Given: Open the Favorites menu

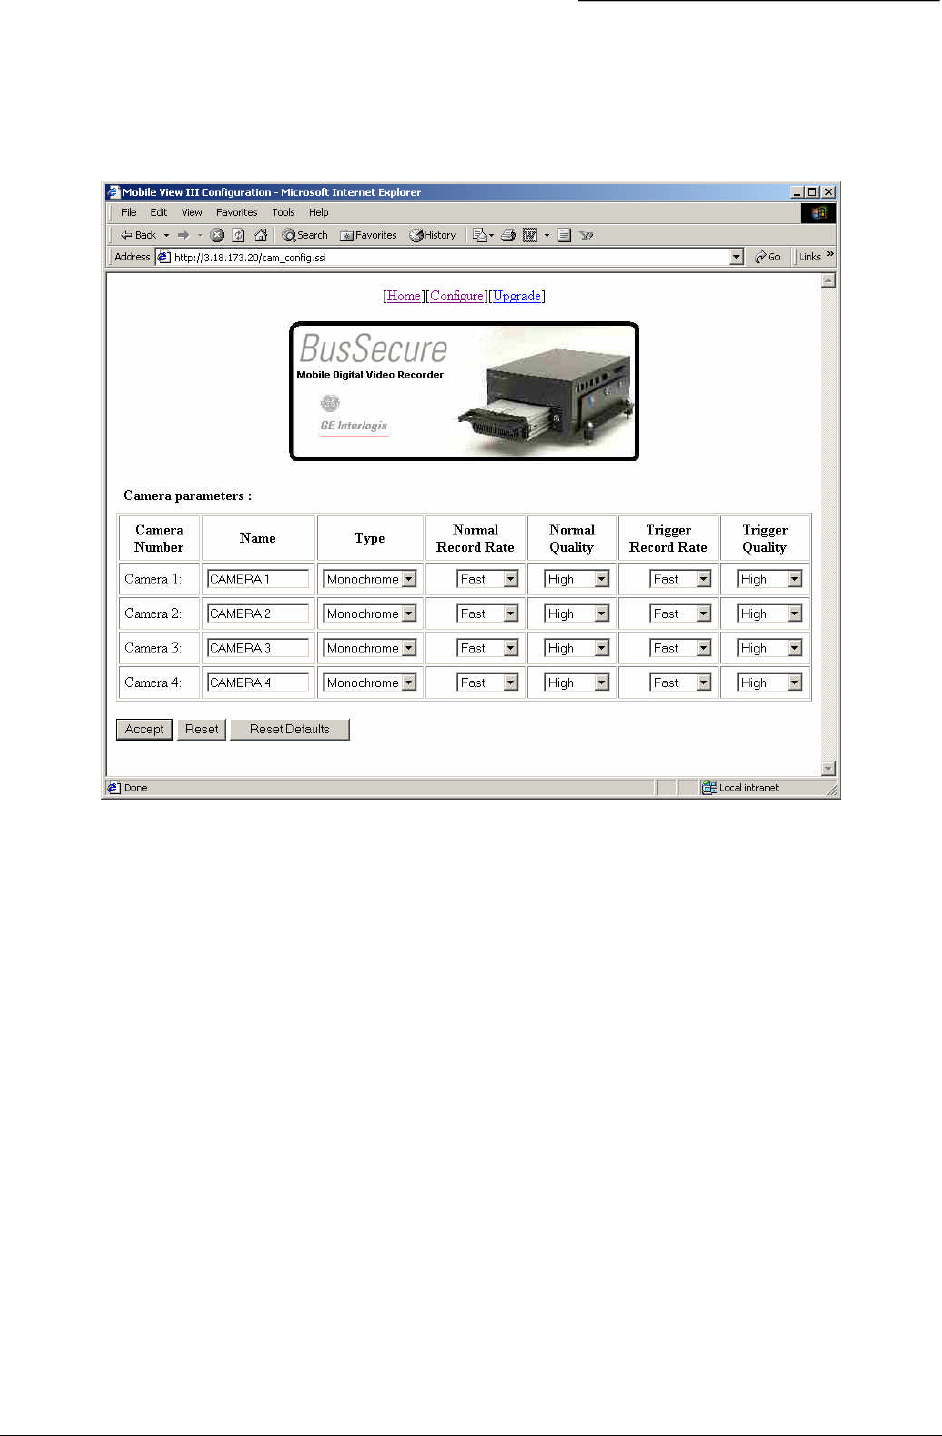Looking at the screenshot, I should (237, 212).
